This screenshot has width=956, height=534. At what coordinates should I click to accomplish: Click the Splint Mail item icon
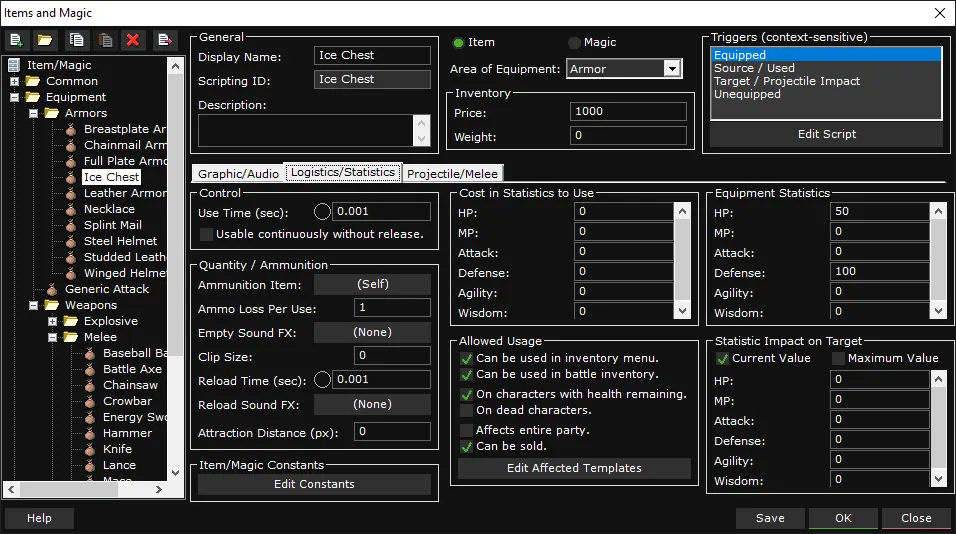tap(71, 225)
